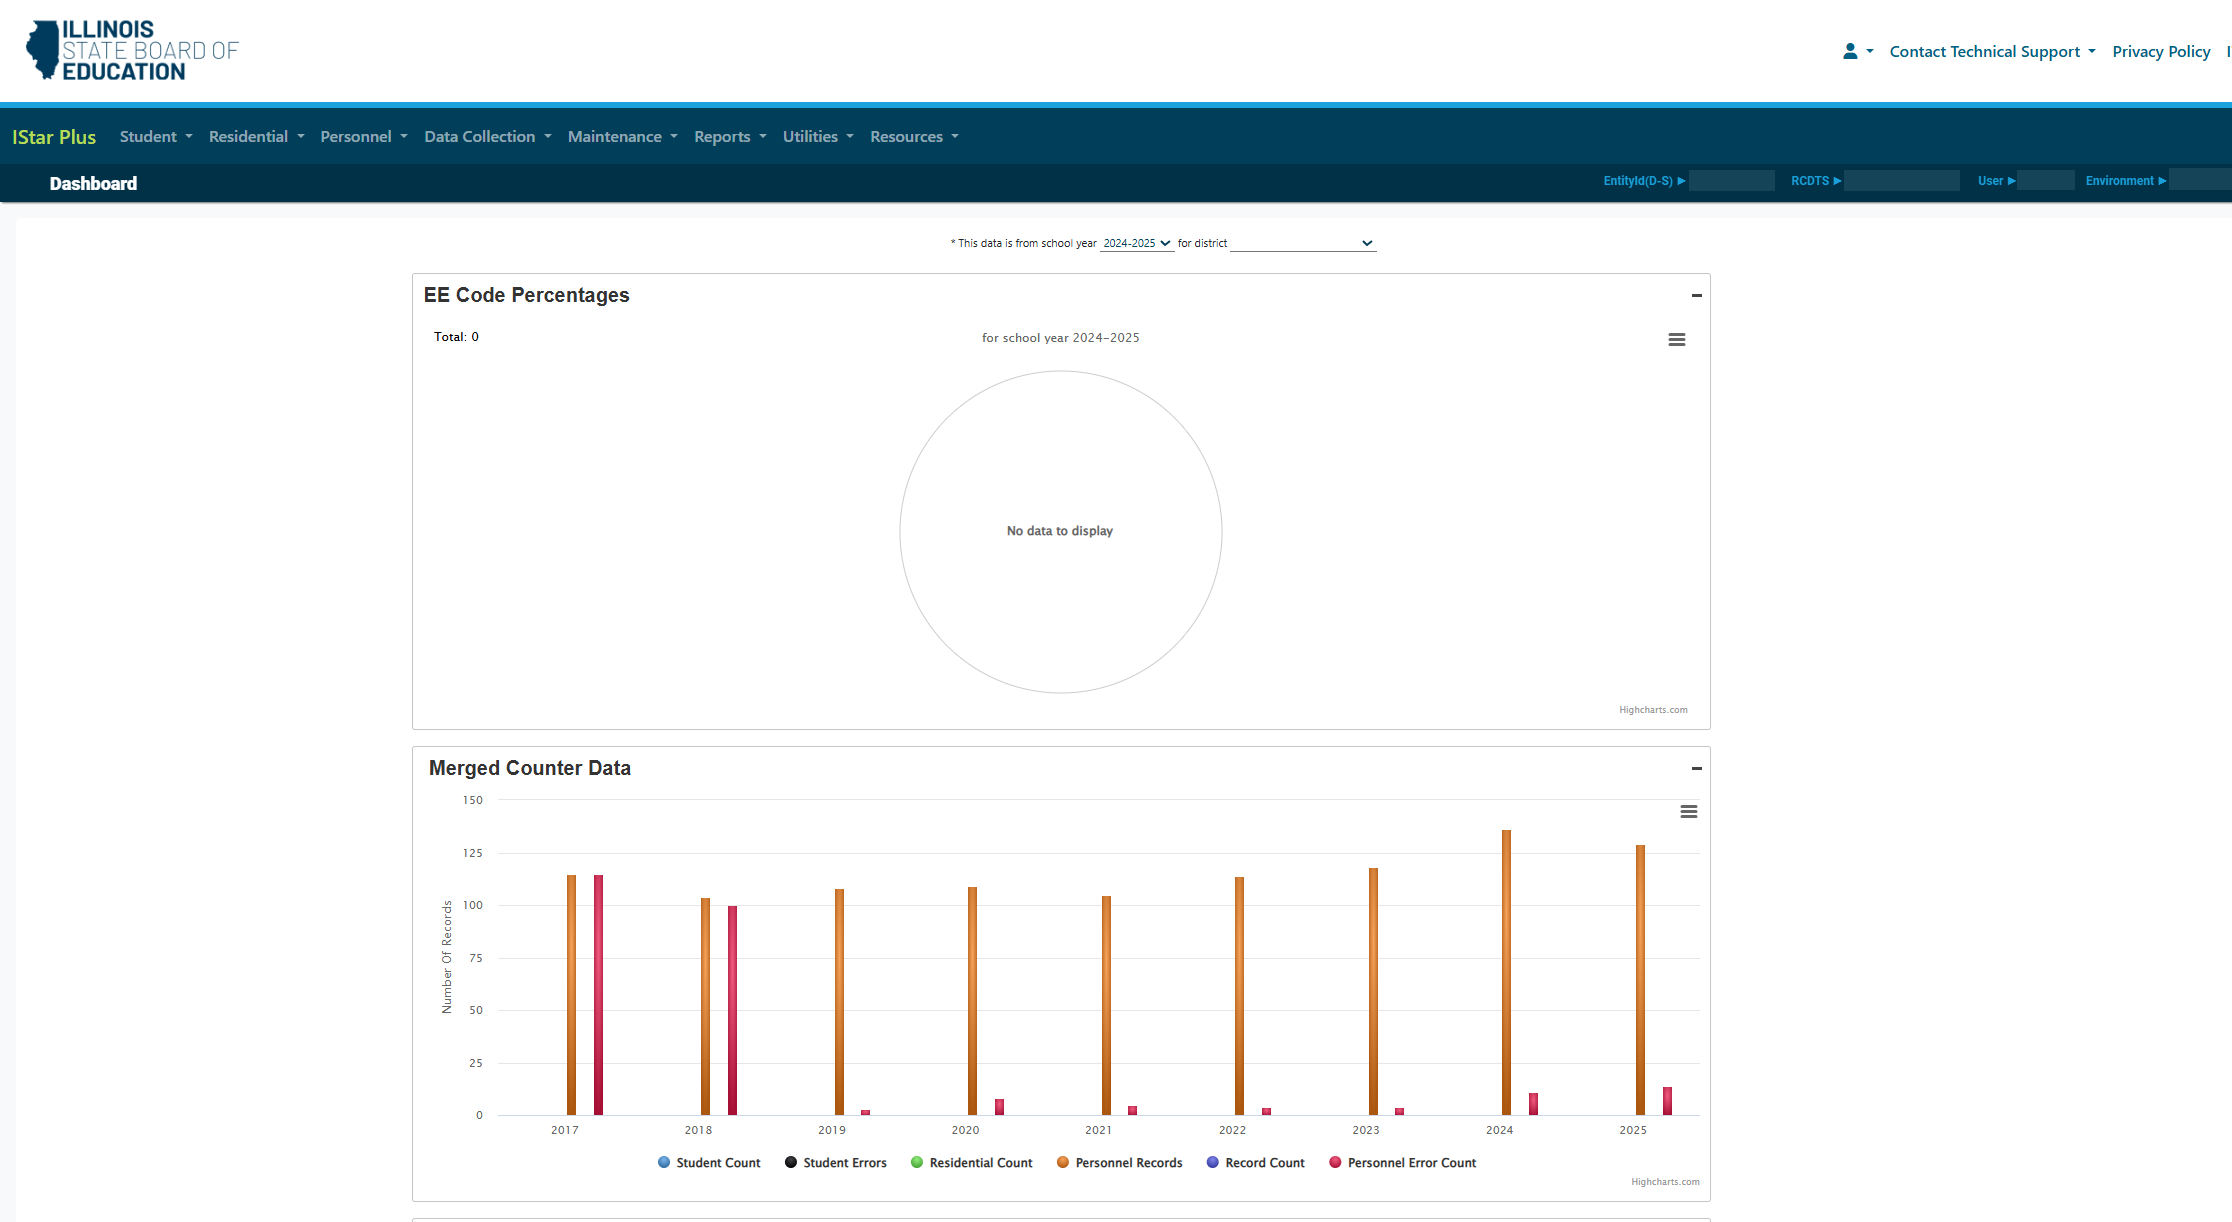
Task: Click Highcharts.com credit in Merged Counter chart
Action: (1665, 1182)
